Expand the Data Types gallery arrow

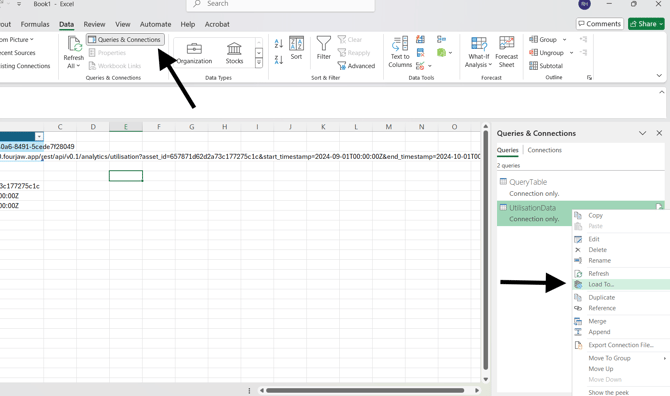[259, 63]
